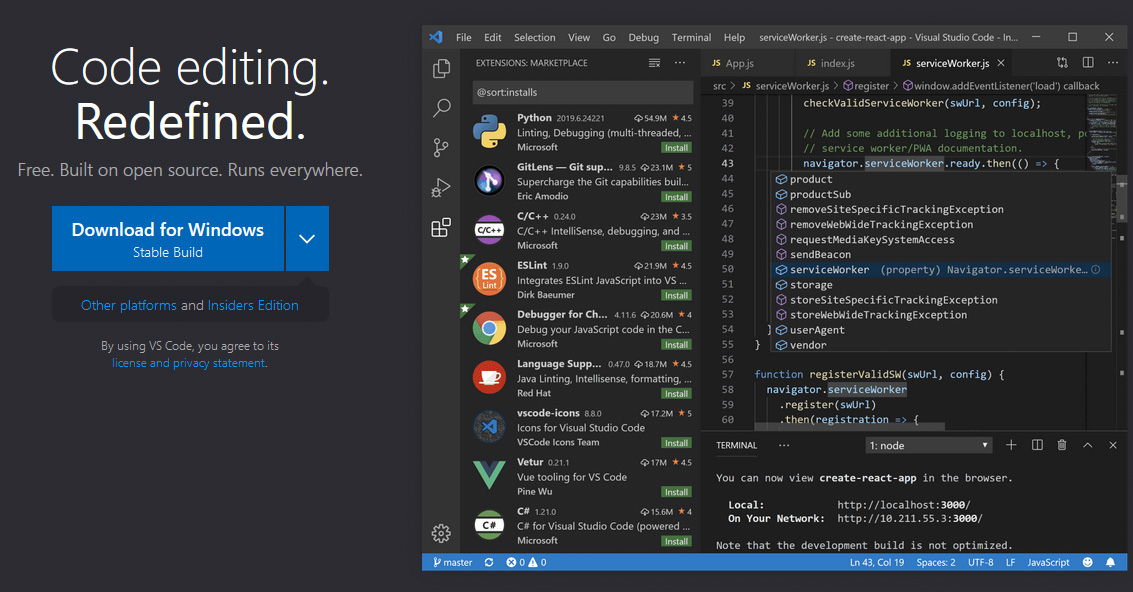Open the Edit menu
The width and height of the screenshot is (1133, 592).
(493, 38)
